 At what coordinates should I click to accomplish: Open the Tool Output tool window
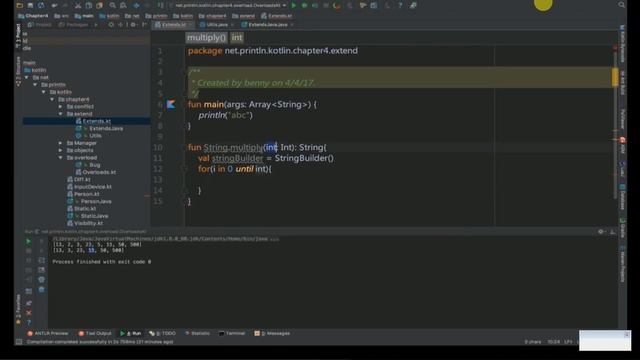coord(95,333)
